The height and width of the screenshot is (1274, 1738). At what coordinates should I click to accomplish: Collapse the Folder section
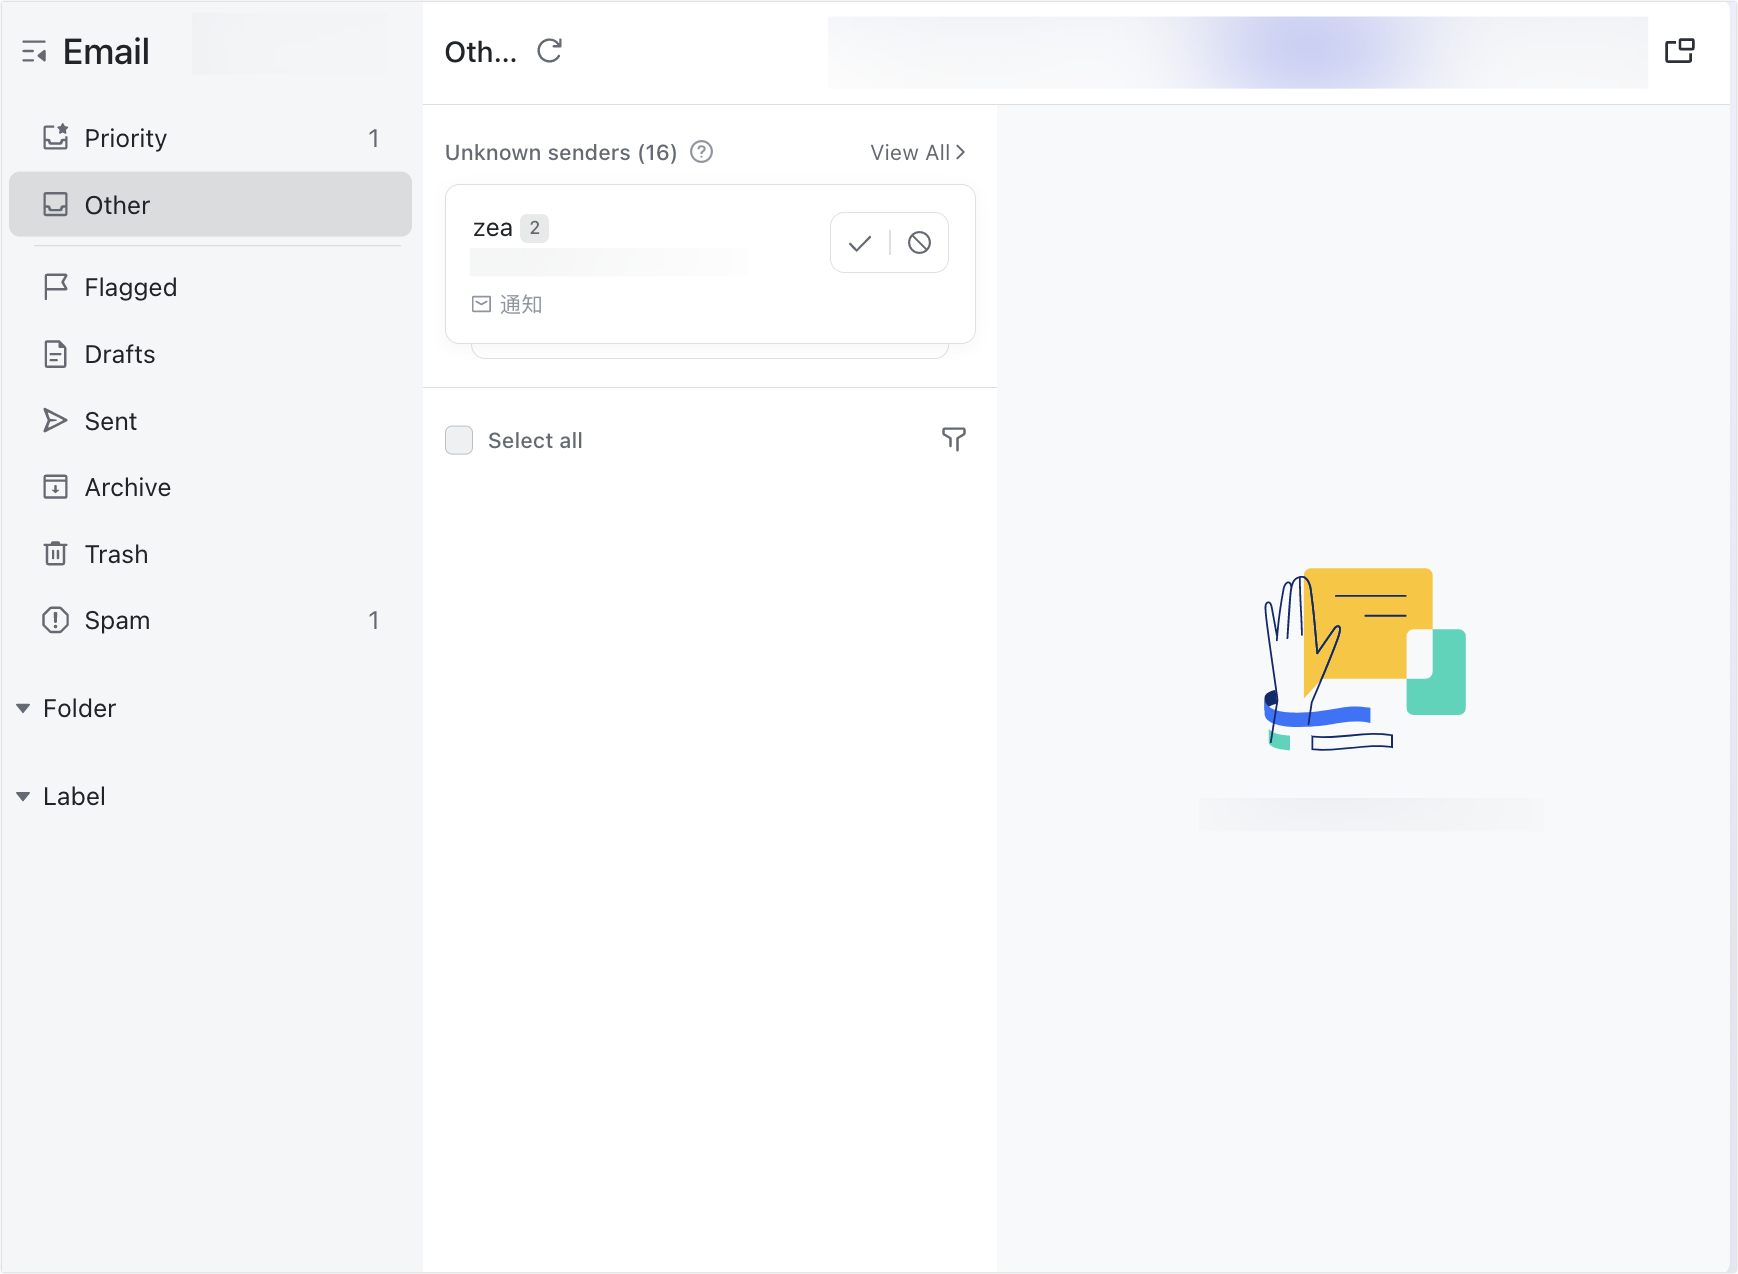coord(24,707)
